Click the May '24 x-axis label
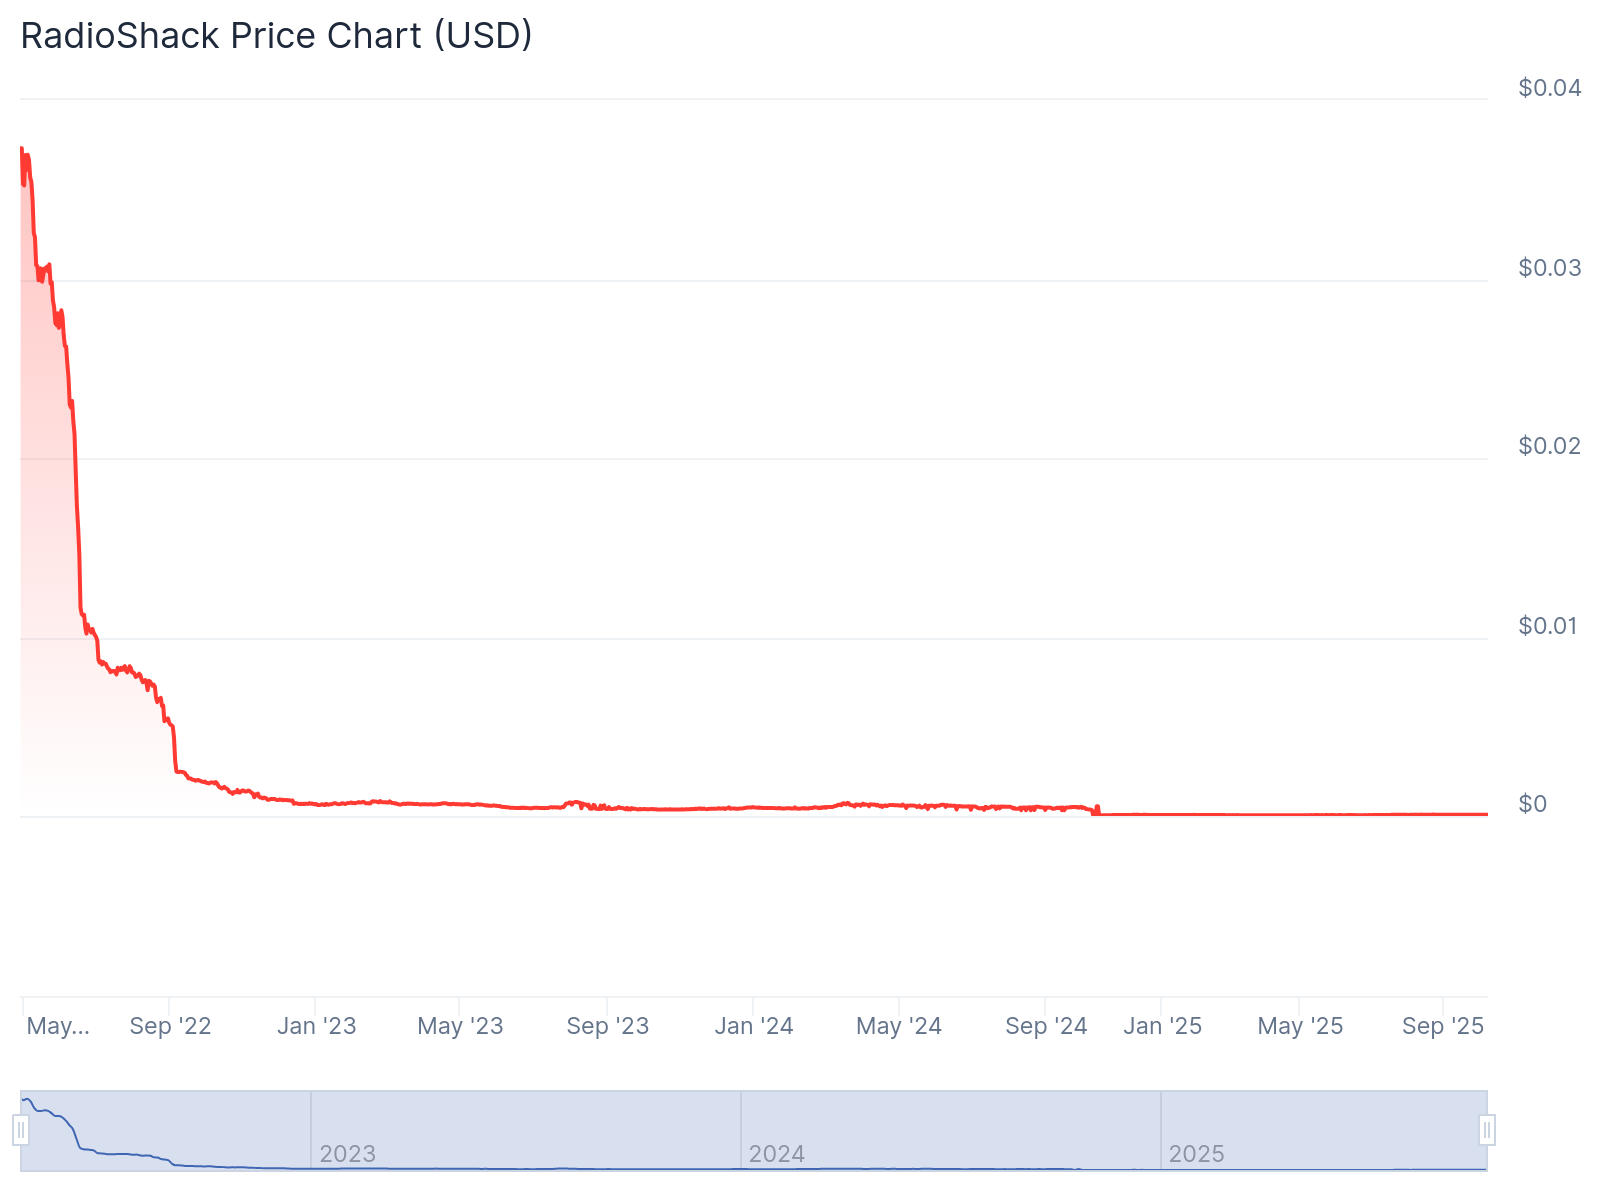Screen dimensions: 1598x1200 click(x=899, y=1026)
